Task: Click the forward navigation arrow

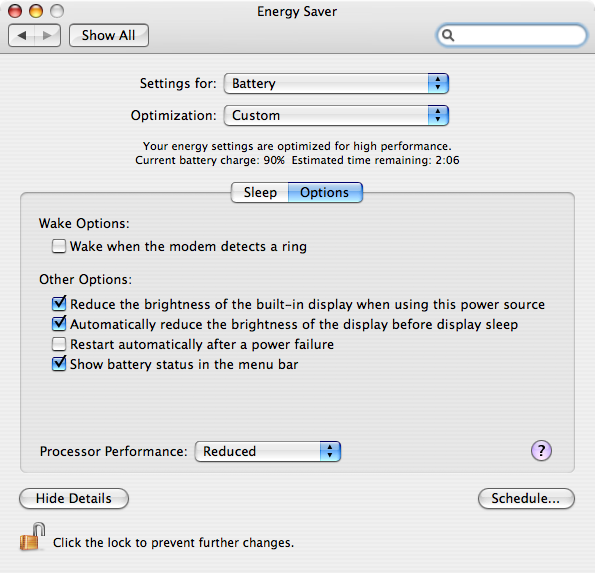Action: pos(47,36)
